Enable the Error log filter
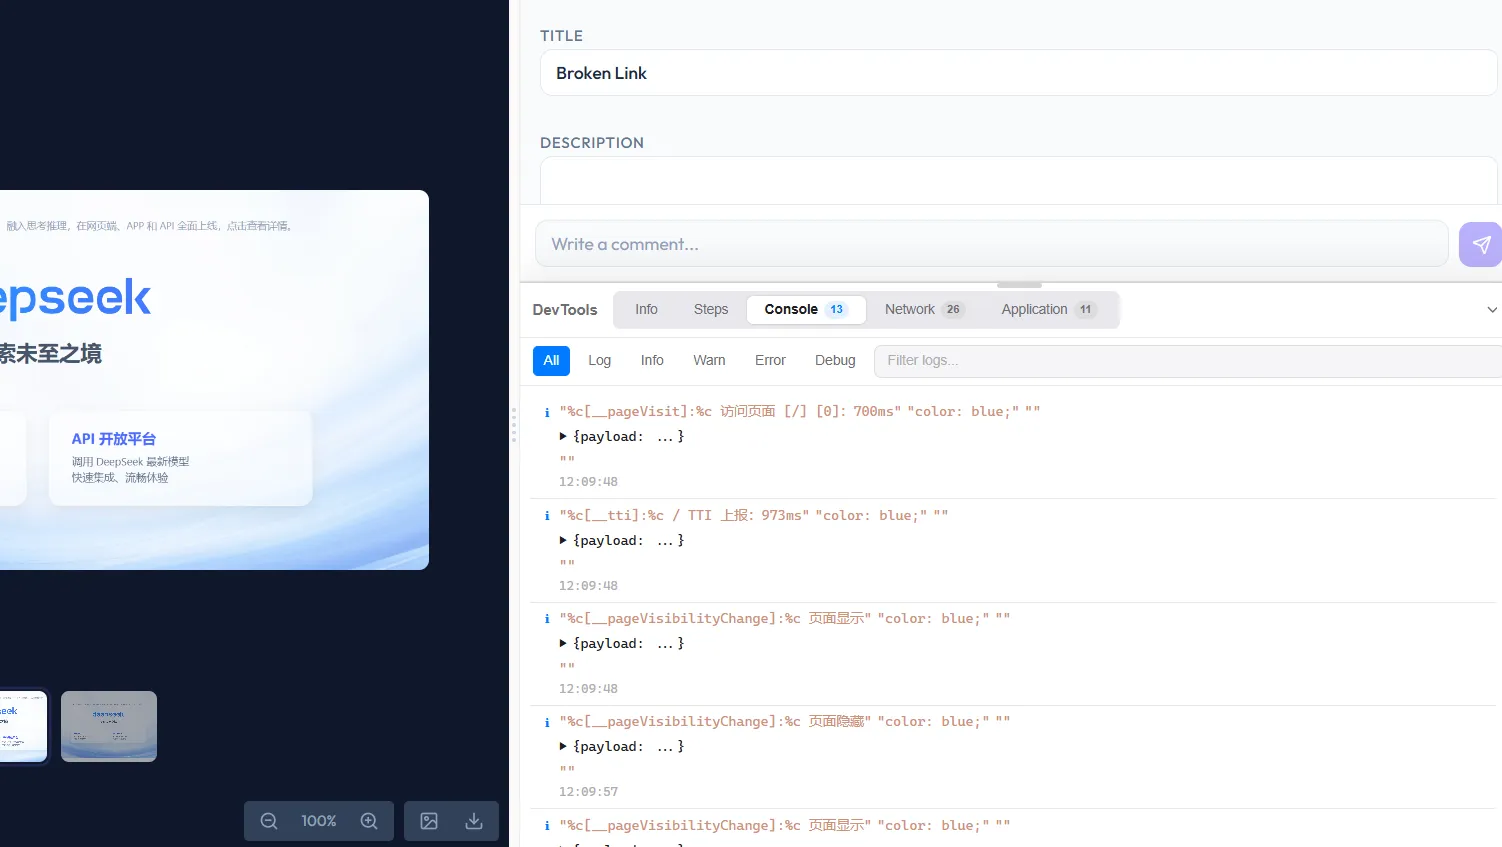 (x=769, y=360)
